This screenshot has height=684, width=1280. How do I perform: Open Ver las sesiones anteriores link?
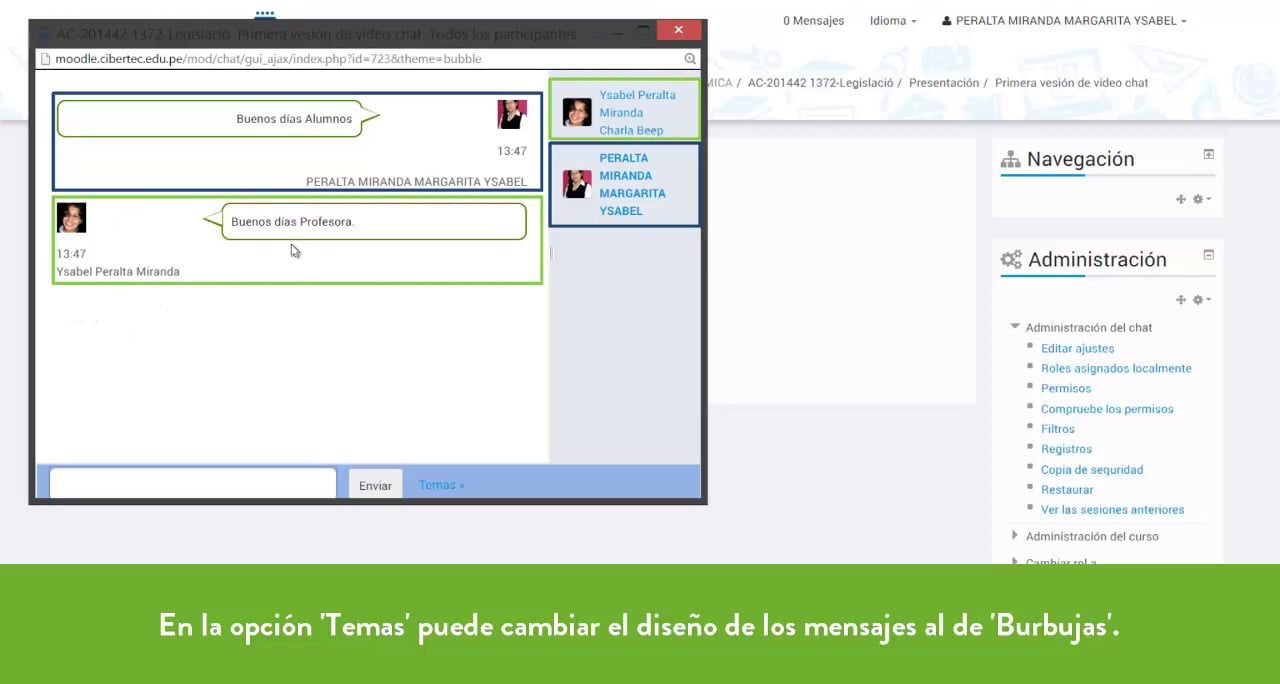coord(1112,510)
